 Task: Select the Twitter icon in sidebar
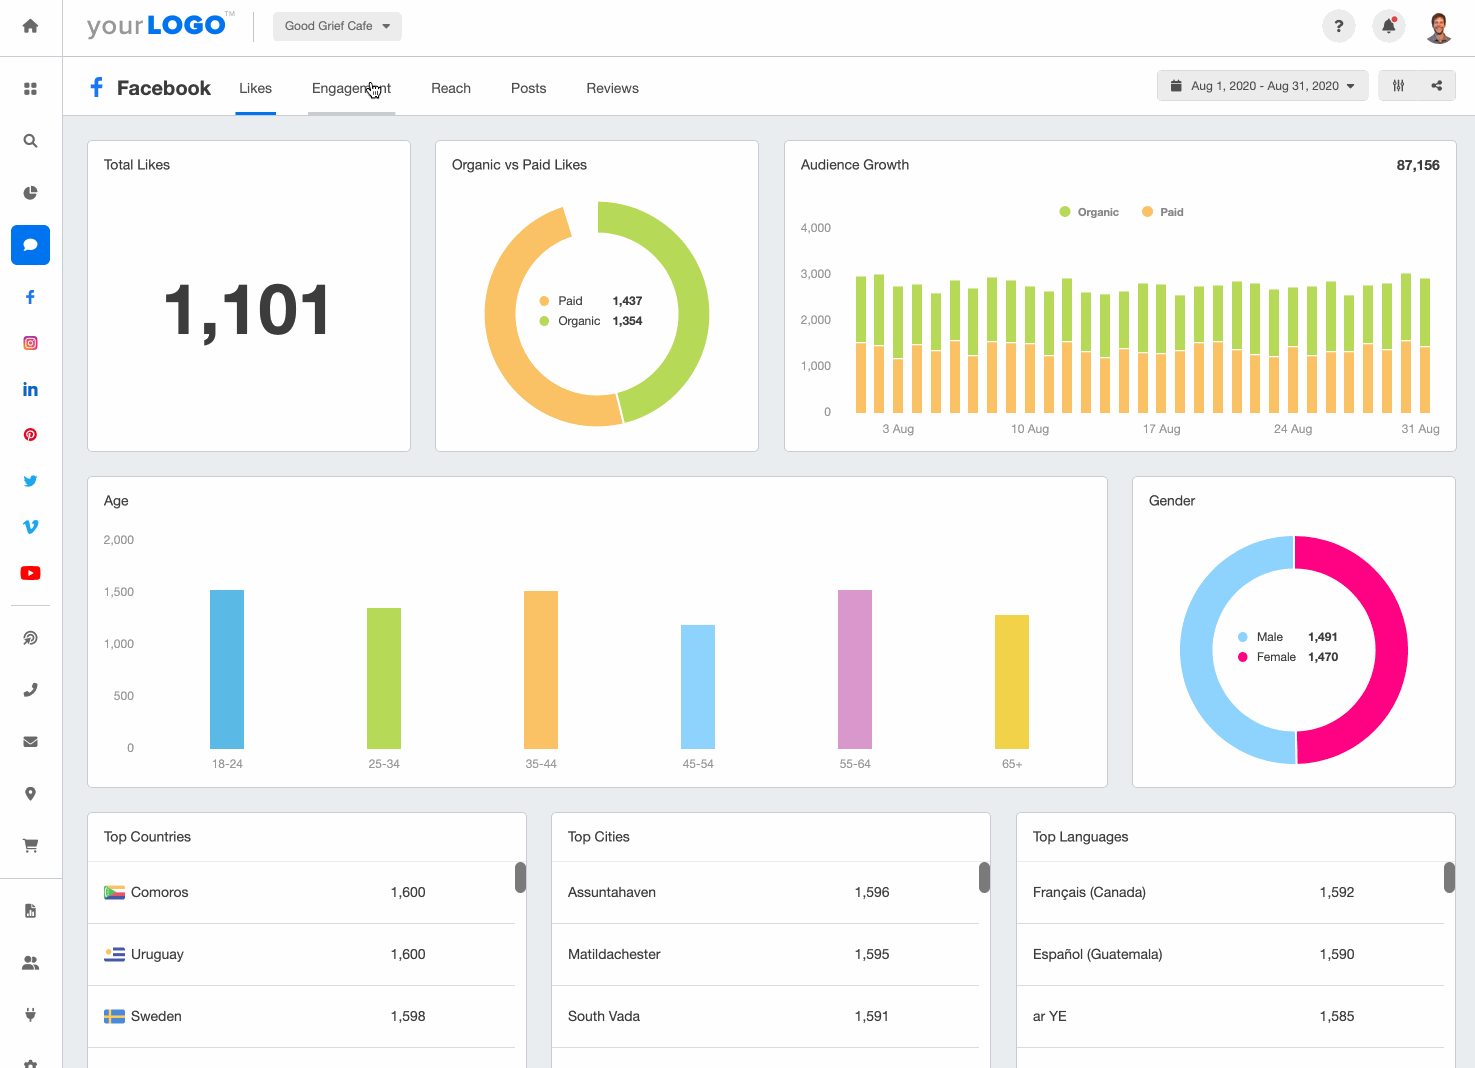(30, 480)
